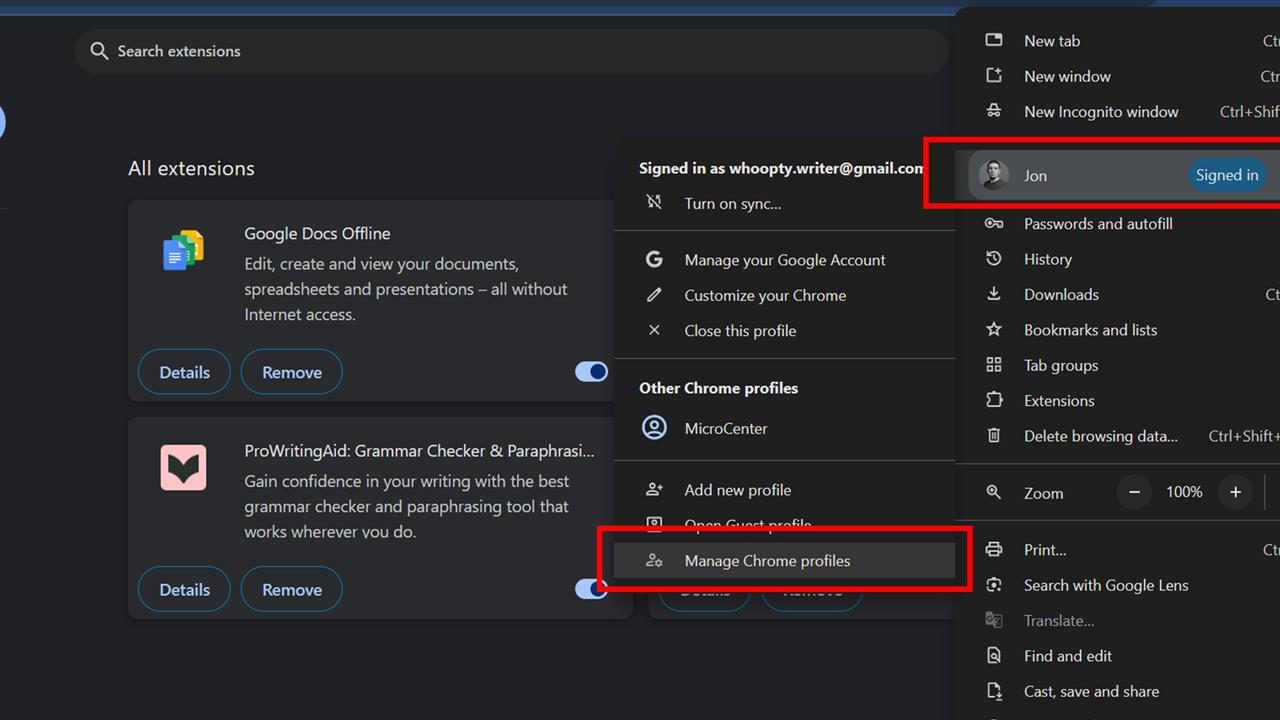The image size is (1280, 720).
Task: Click the printer icon beside Print
Action: 994,549
